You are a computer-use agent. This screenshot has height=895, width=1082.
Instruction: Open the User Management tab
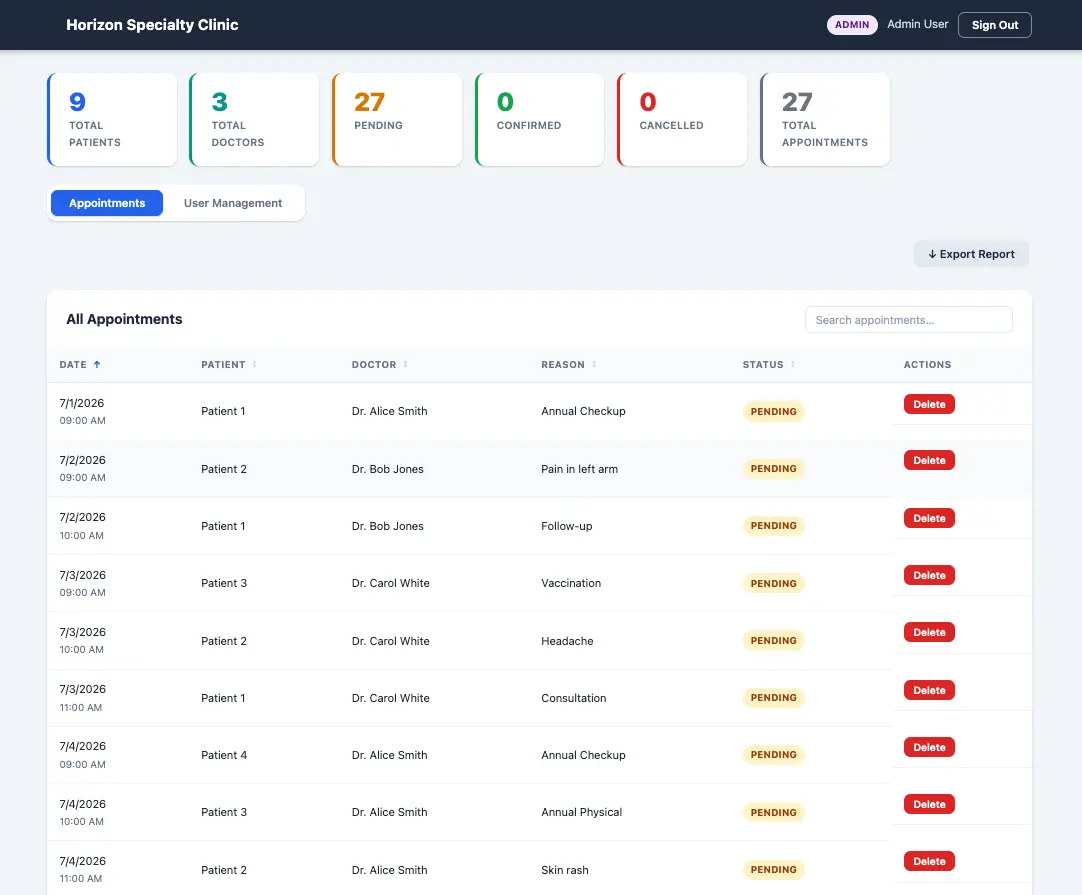[x=233, y=203]
